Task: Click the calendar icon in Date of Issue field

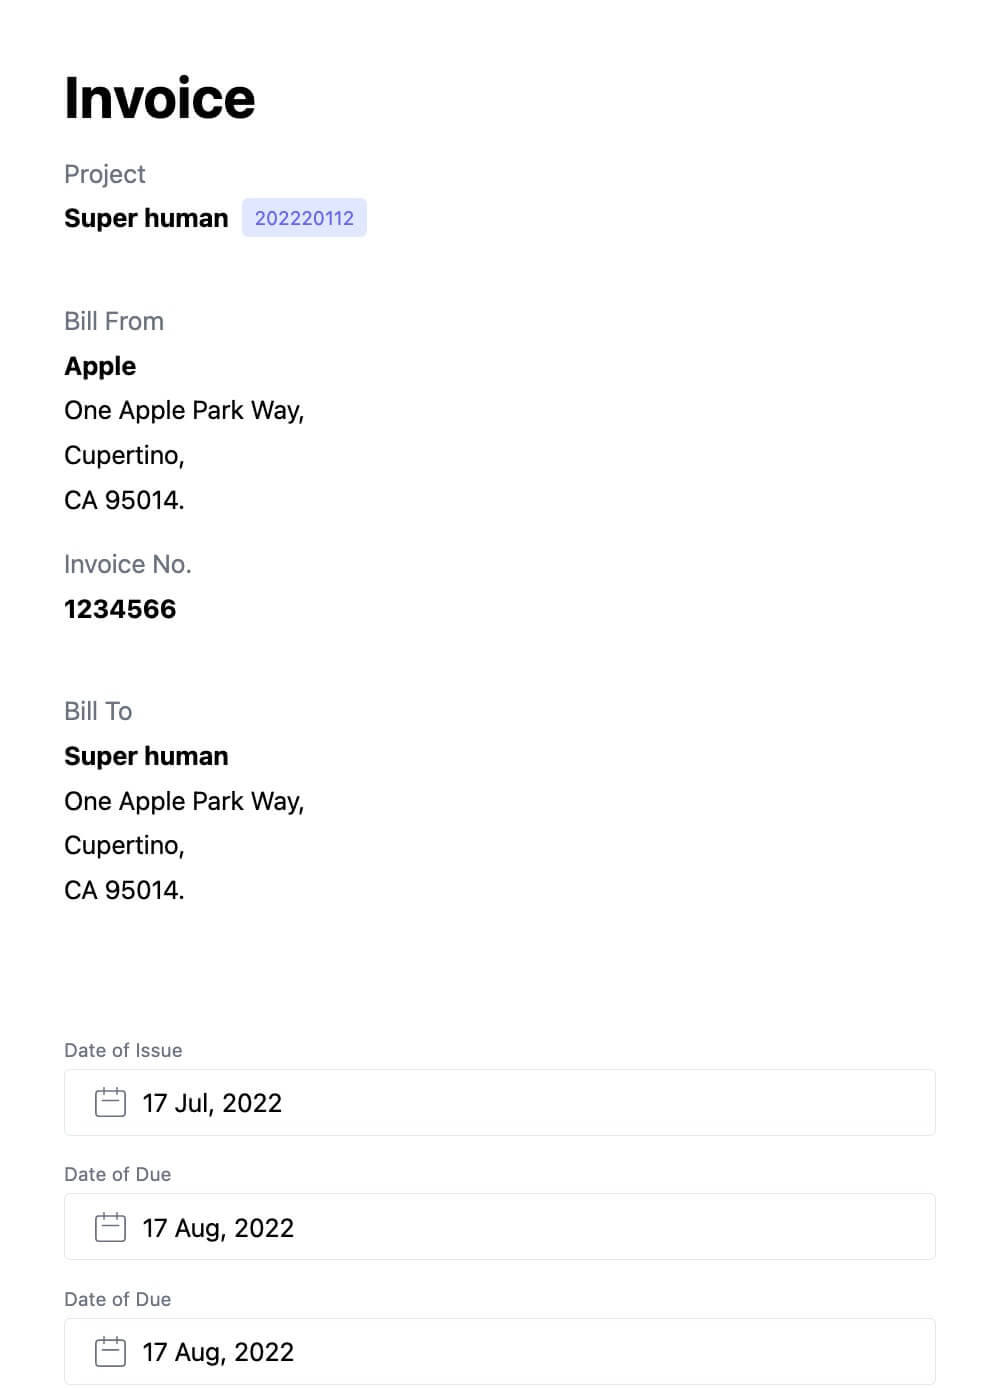Action: pyautogui.click(x=110, y=1102)
